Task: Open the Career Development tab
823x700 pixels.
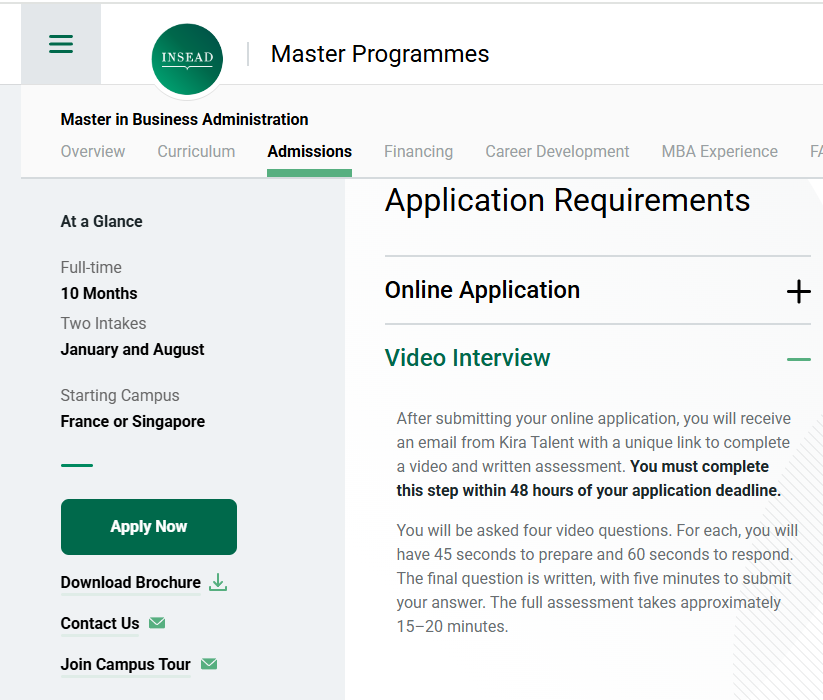Action: pos(557,152)
